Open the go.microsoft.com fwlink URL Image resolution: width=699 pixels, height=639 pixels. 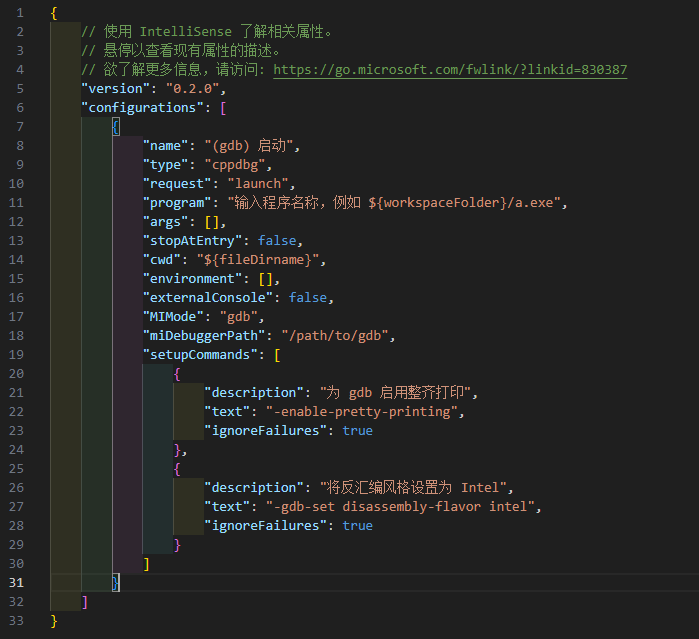pyautogui.click(x=450, y=70)
